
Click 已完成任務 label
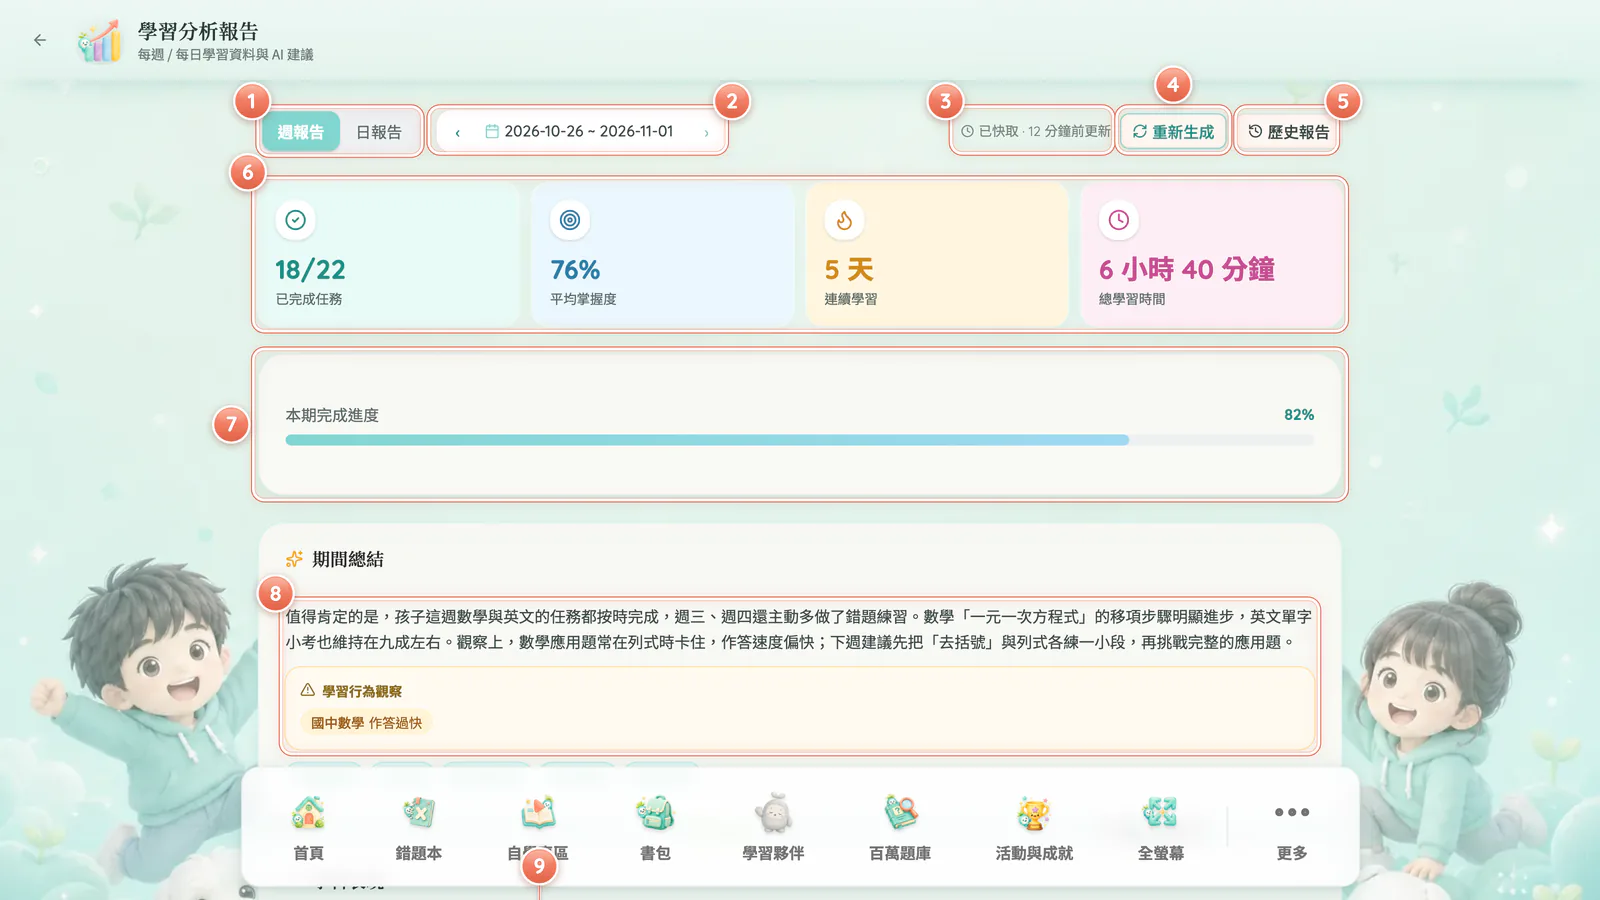pyautogui.click(x=309, y=299)
